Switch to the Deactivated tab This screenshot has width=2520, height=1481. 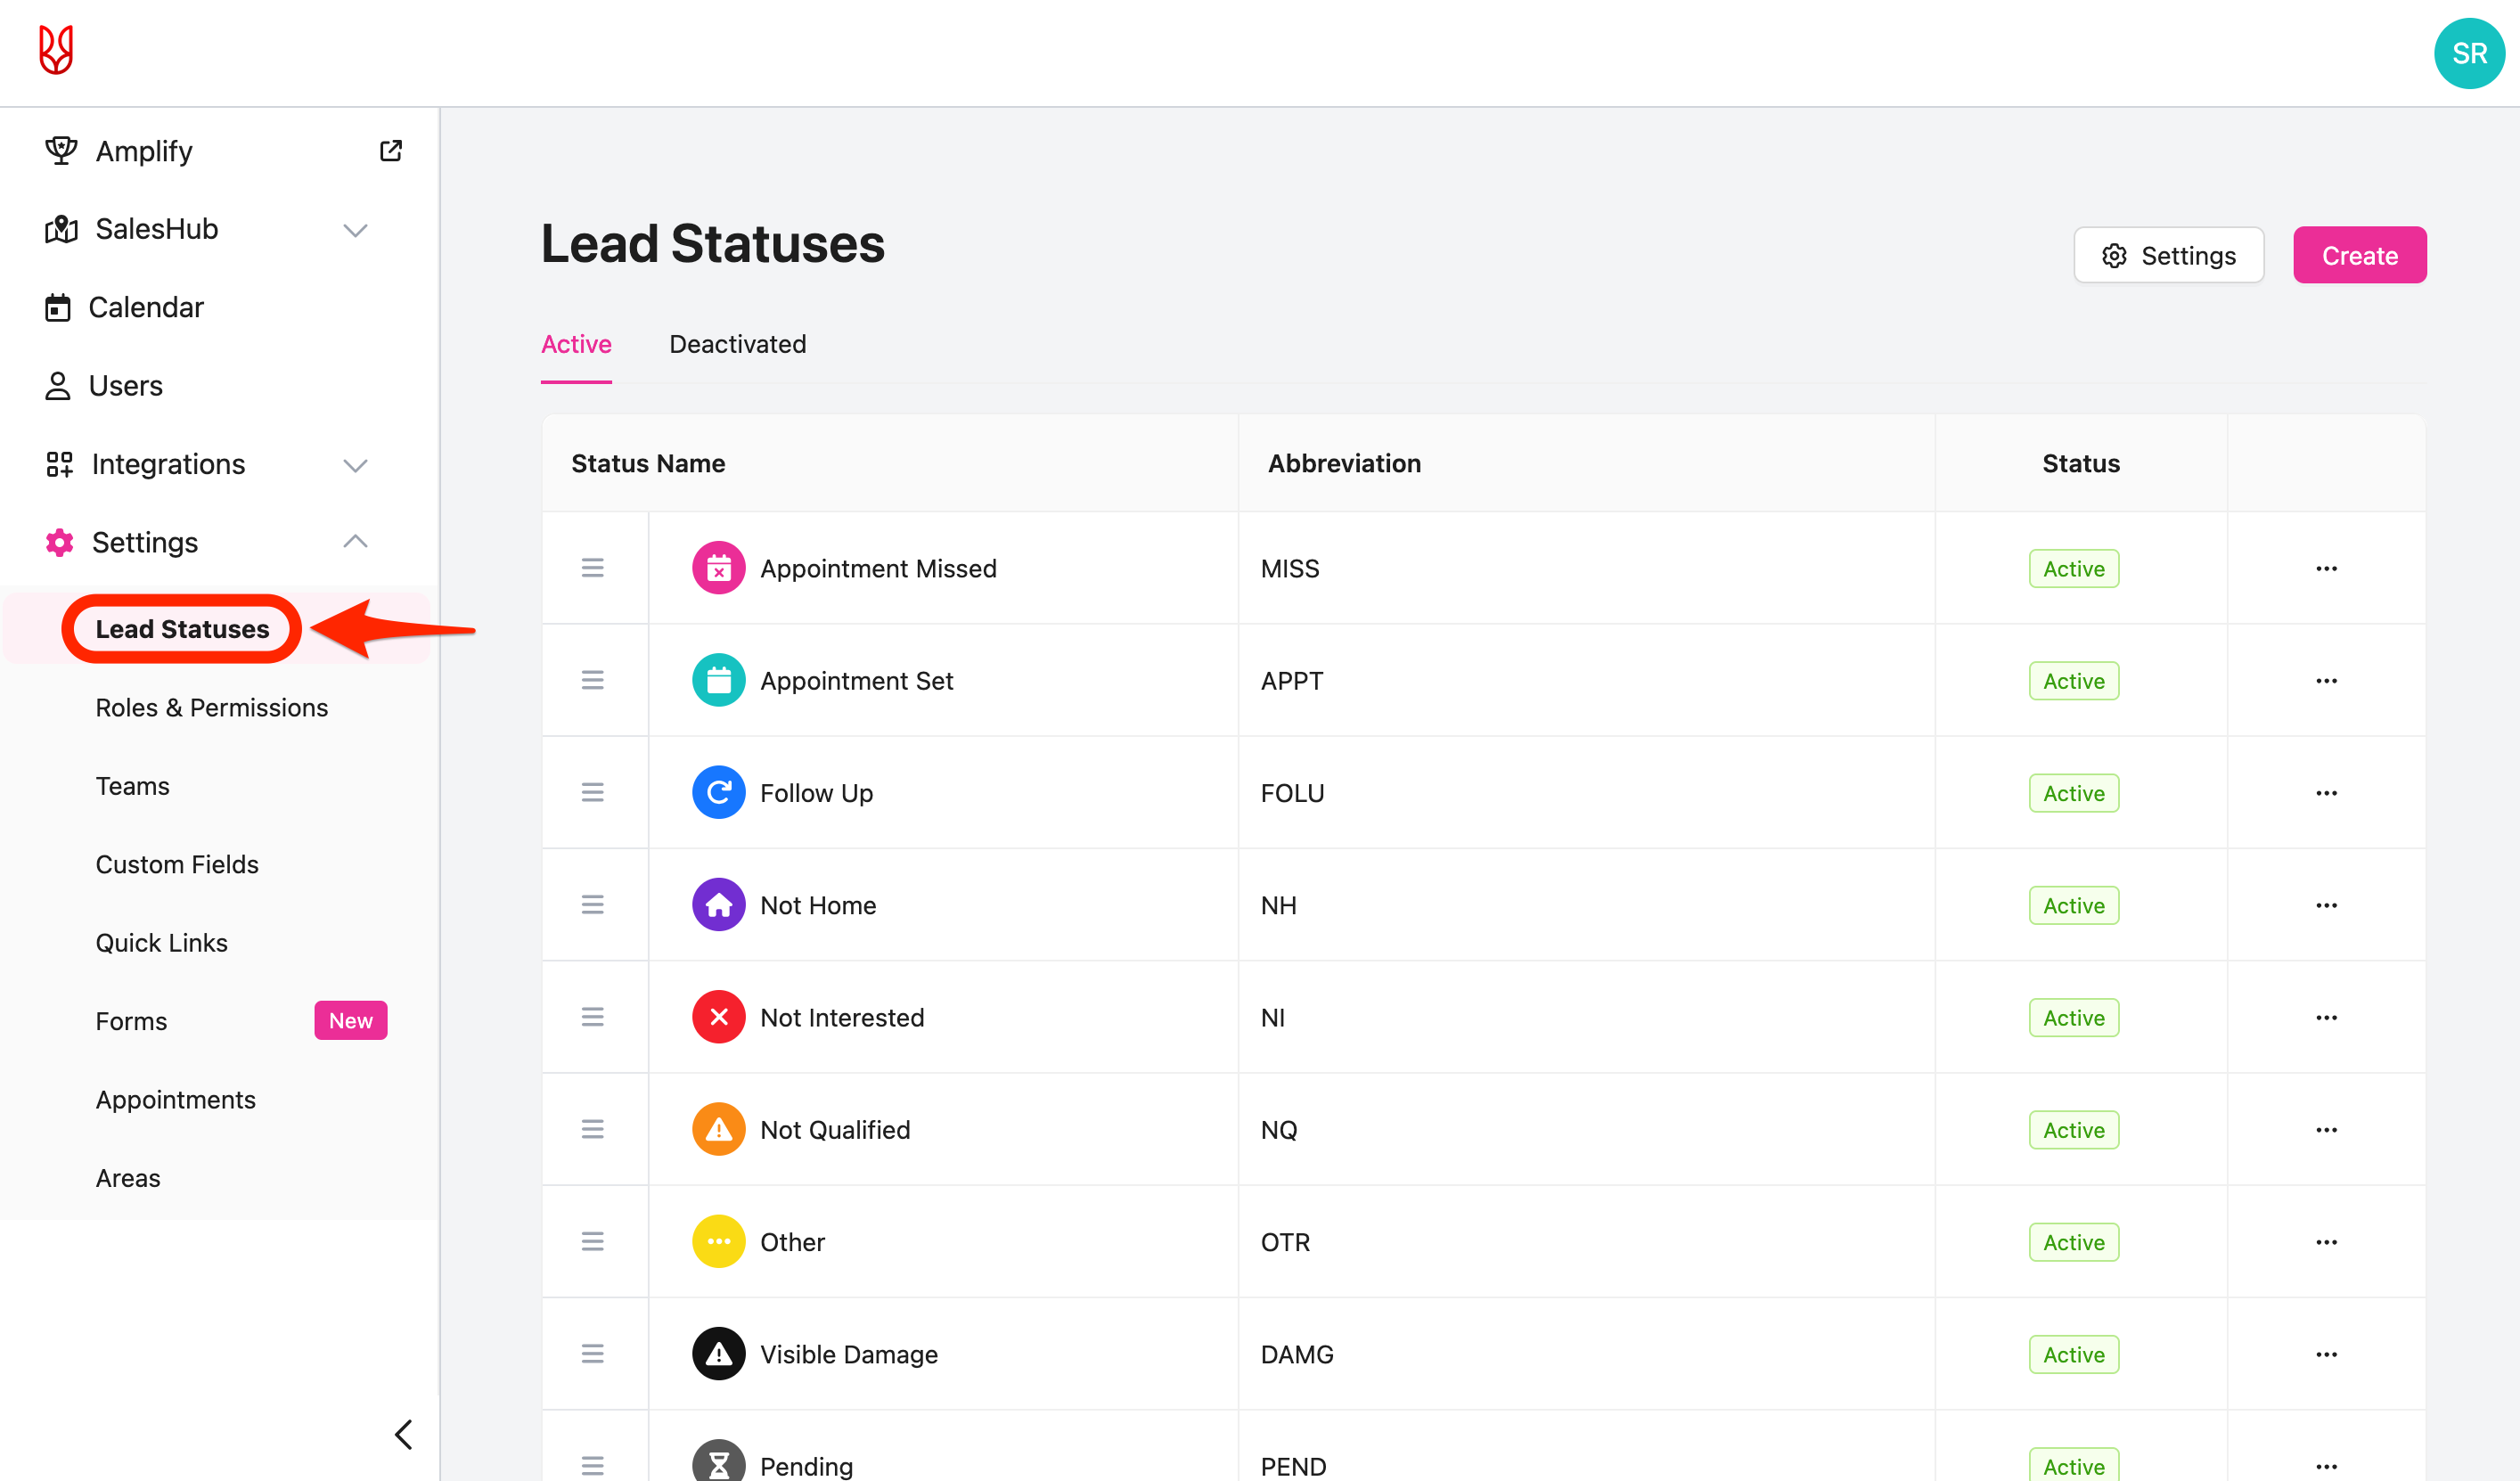(x=737, y=344)
